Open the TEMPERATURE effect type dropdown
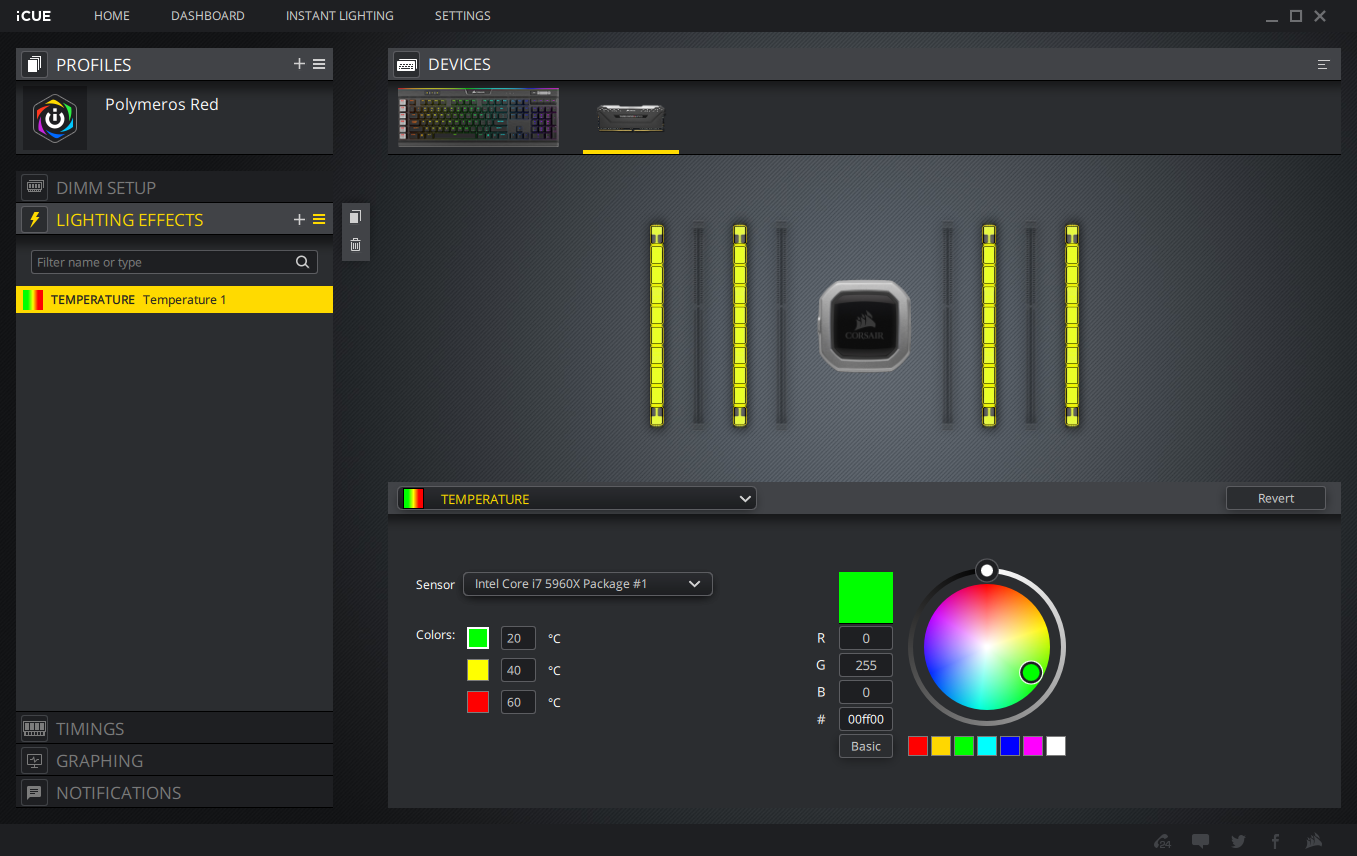 (577, 498)
